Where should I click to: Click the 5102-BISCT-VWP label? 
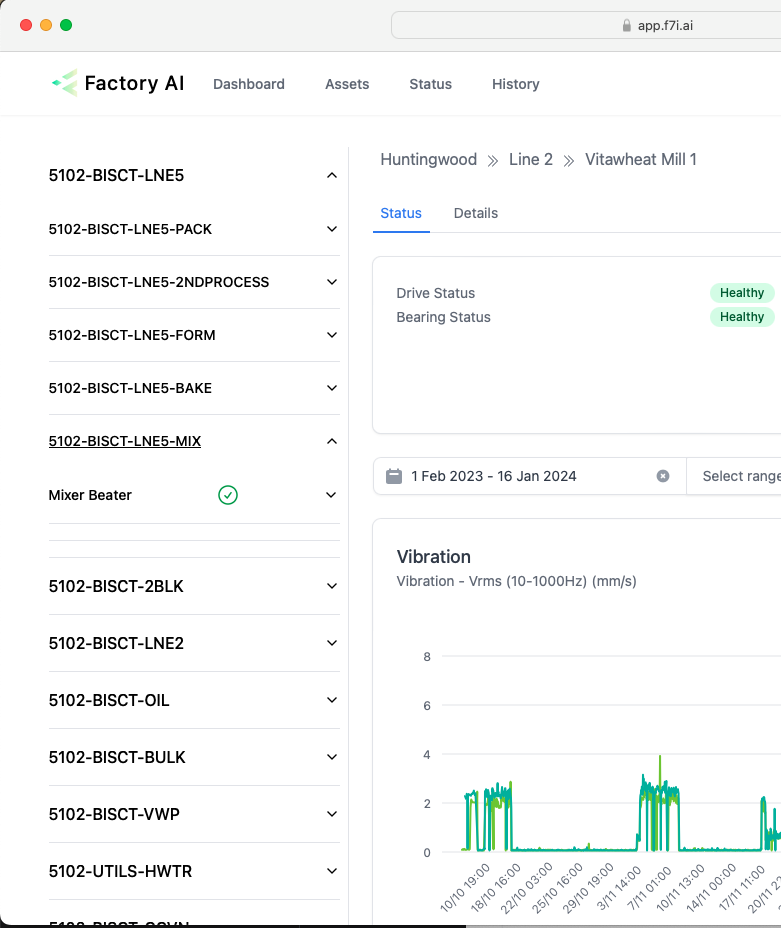[114, 814]
